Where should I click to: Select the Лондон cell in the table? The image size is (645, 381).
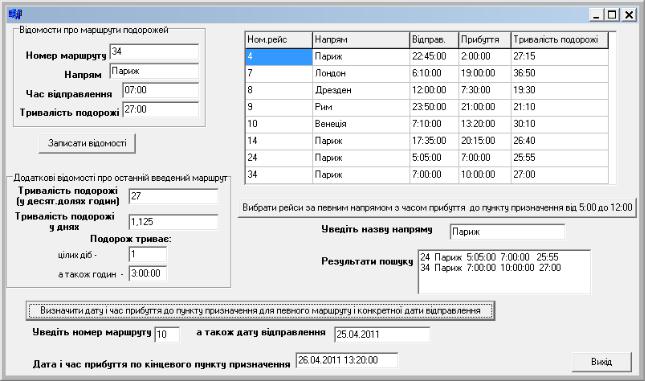361,74
